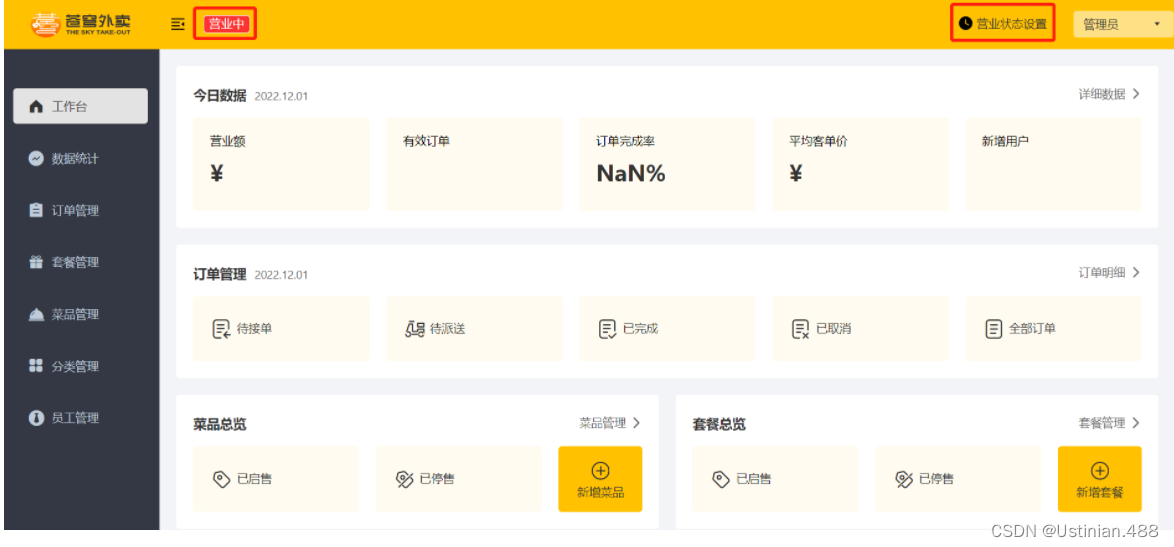
Task: Click the info icon beside 员工管理
Action: coord(36,418)
